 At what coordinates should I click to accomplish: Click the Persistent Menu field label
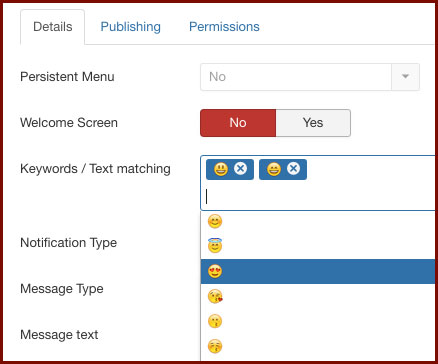pos(67,77)
